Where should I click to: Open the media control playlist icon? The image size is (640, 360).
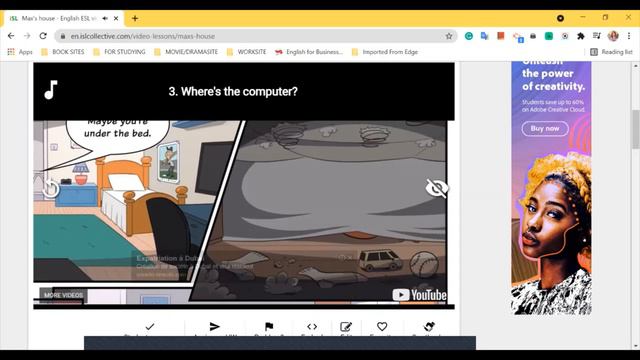[x=597, y=36]
